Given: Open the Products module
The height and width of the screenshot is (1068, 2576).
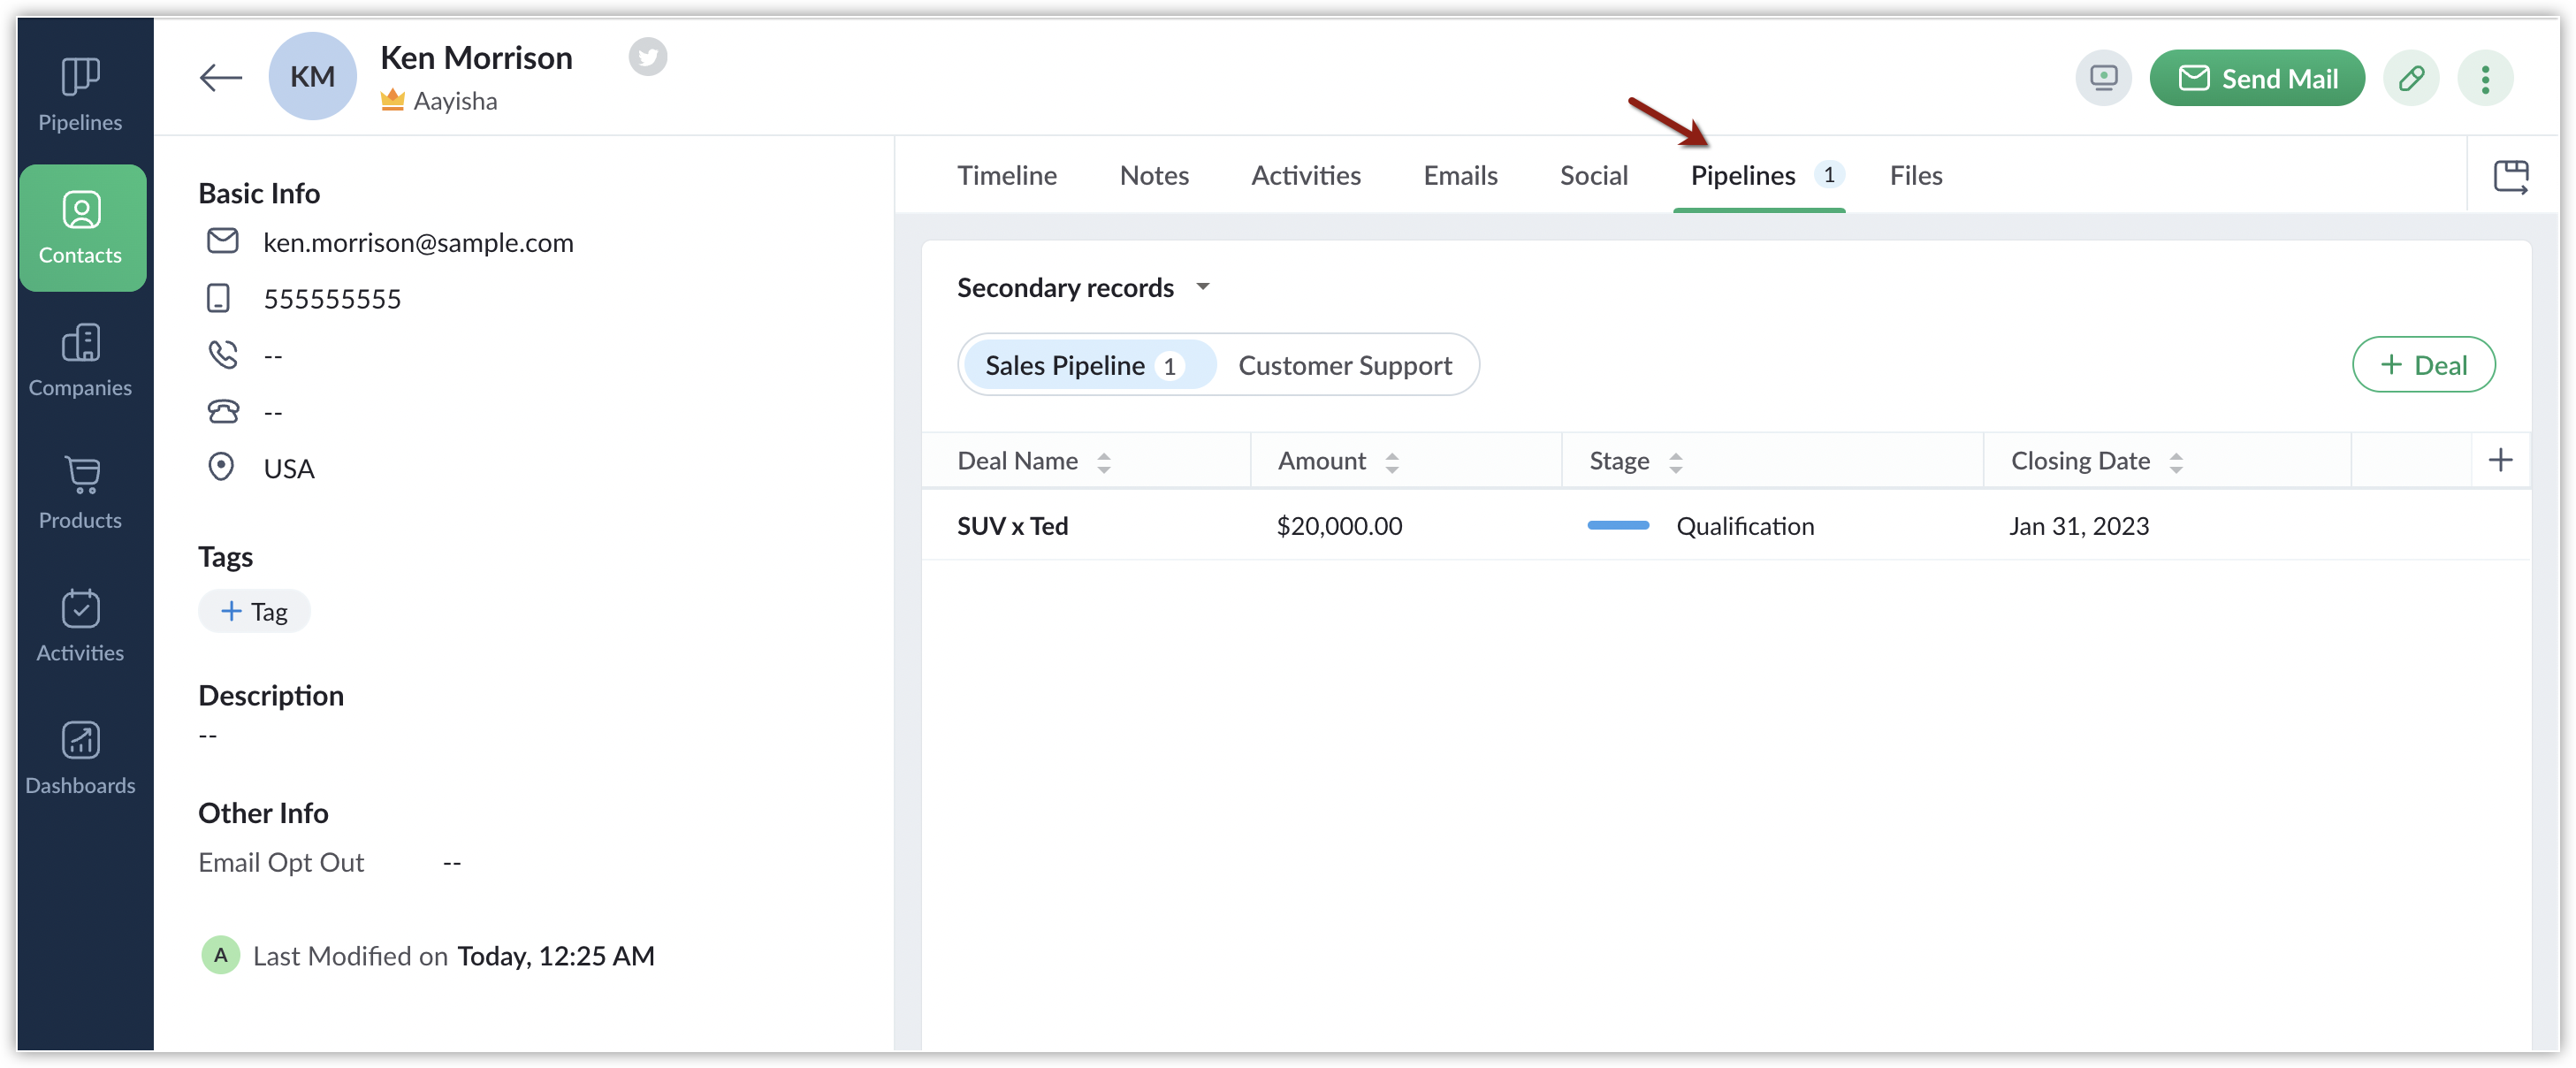Looking at the screenshot, I should (x=80, y=493).
